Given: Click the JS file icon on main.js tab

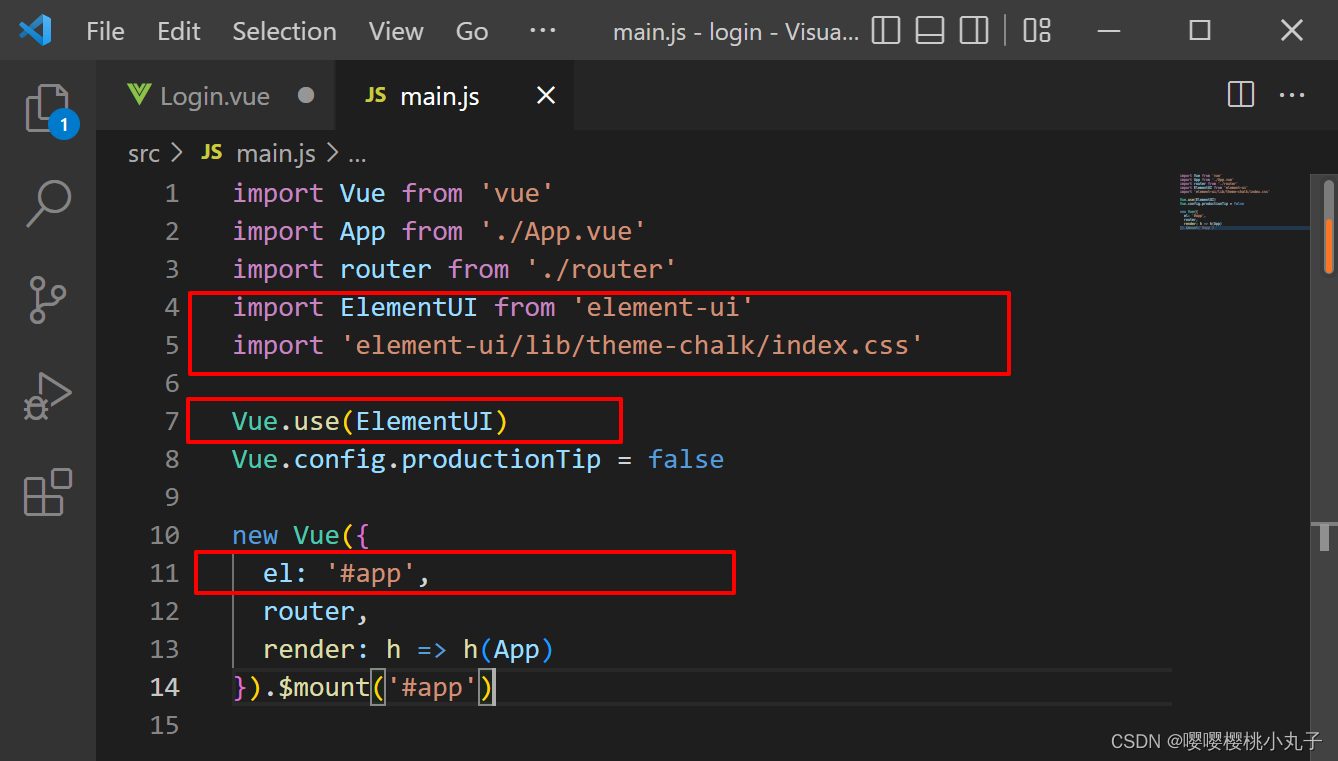Looking at the screenshot, I should click(376, 94).
